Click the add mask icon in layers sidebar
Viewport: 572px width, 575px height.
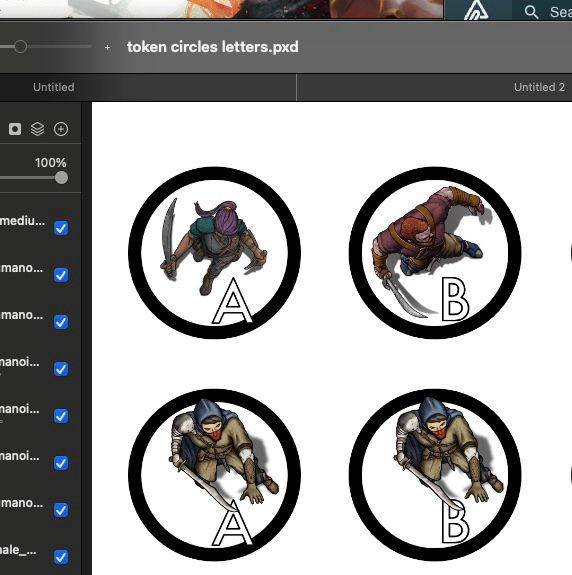(15, 129)
